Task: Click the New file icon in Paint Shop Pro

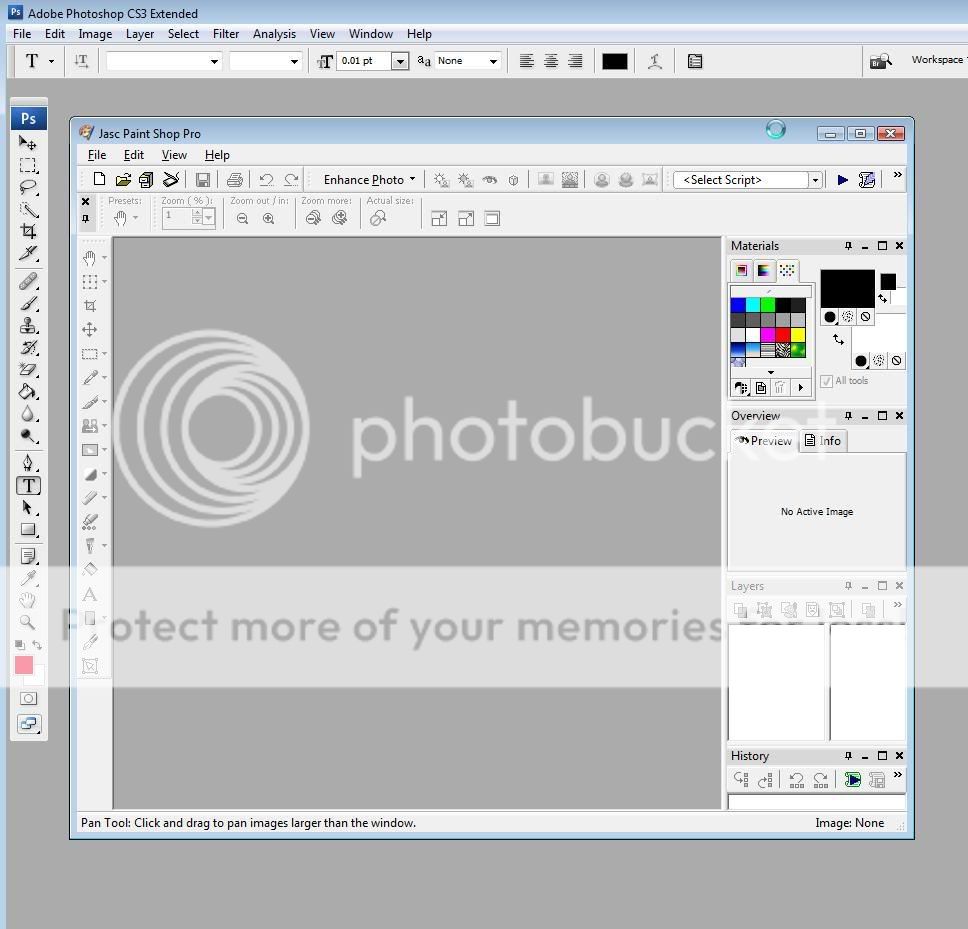Action: coord(99,180)
